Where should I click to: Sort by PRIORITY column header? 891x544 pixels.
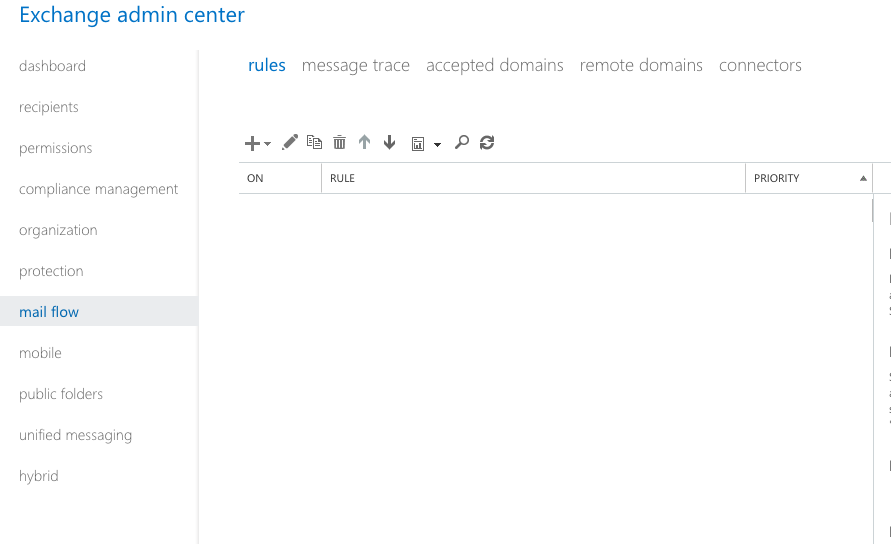pos(809,178)
